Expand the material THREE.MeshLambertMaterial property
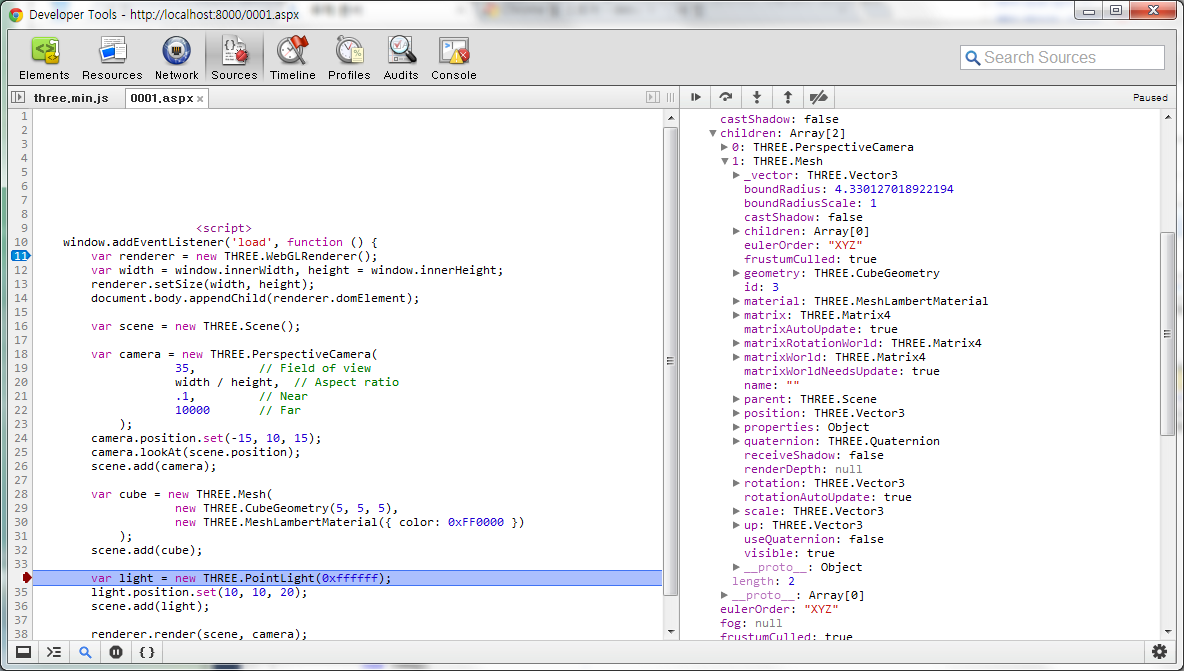 (736, 301)
